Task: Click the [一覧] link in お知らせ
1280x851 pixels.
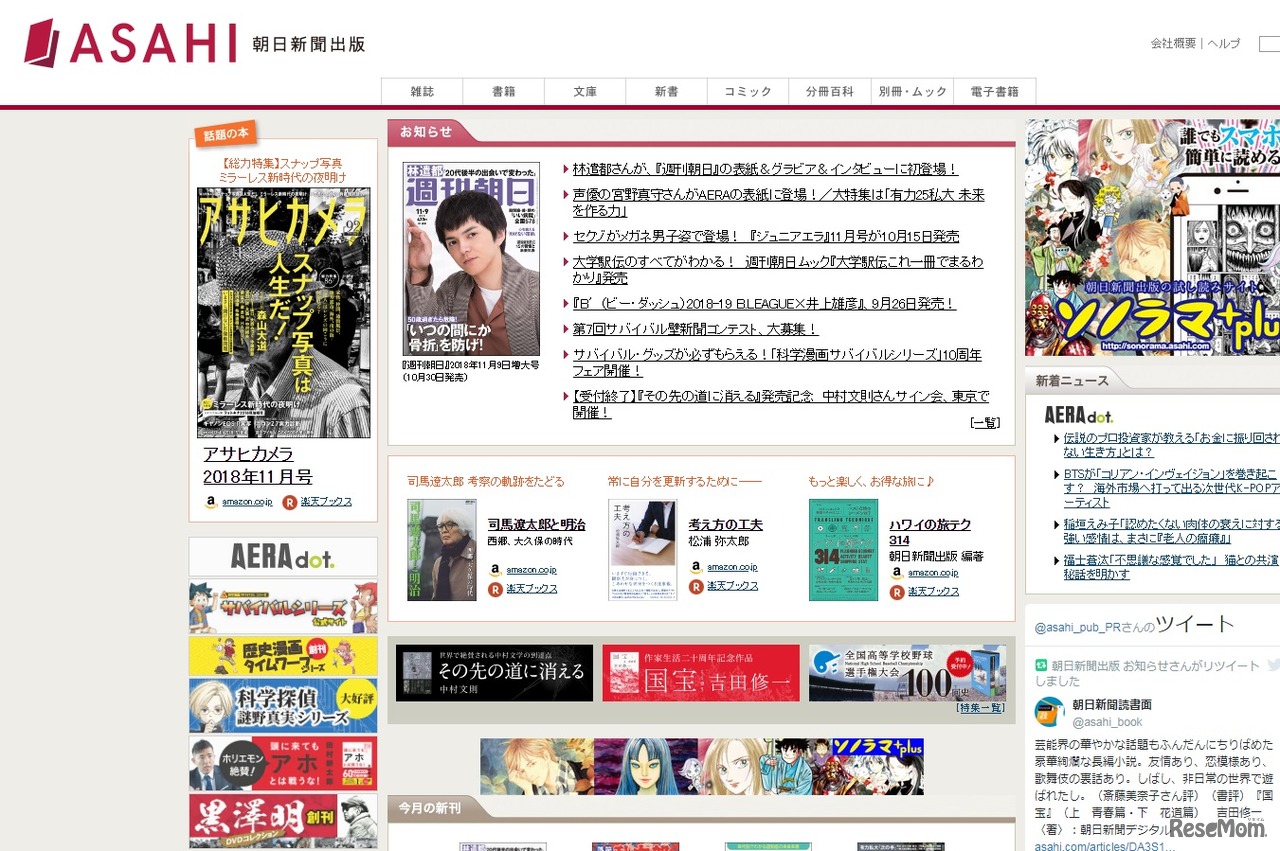Action: point(985,423)
